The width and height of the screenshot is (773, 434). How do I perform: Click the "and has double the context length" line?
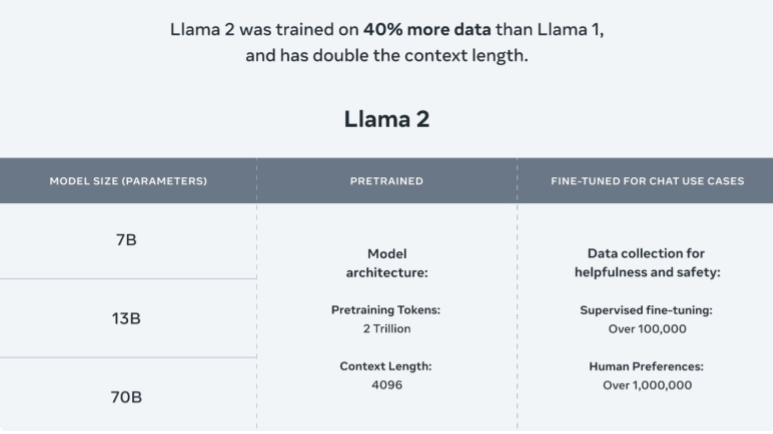pos(386,56)
